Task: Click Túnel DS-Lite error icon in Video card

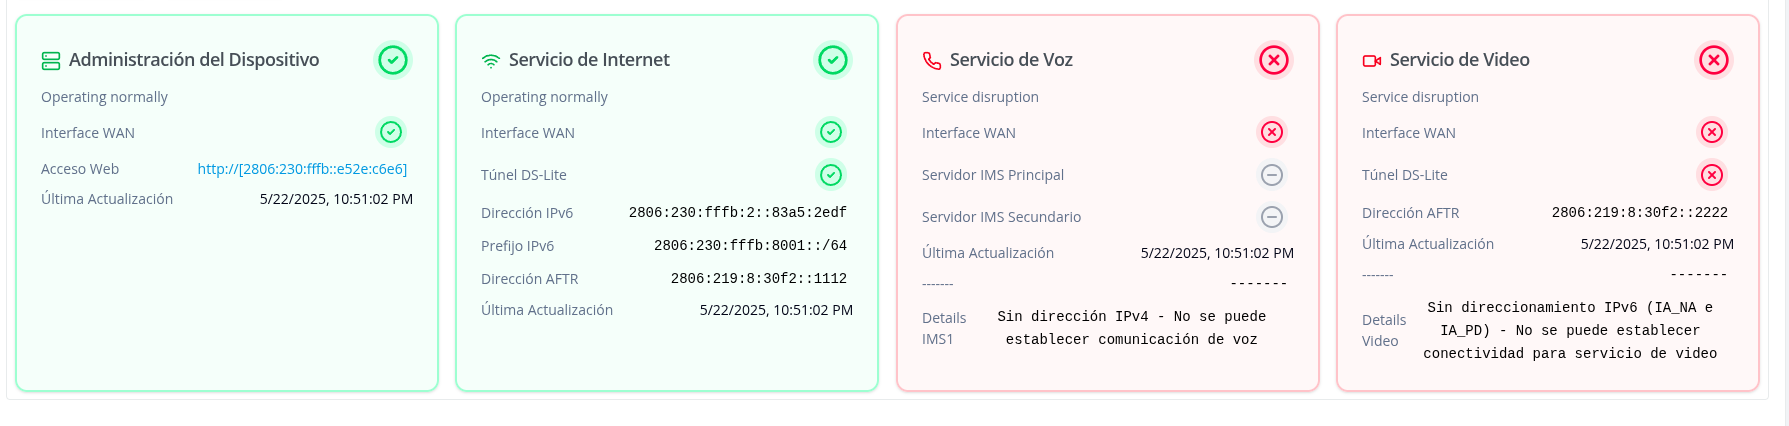Action: [x=1712, y=175]
